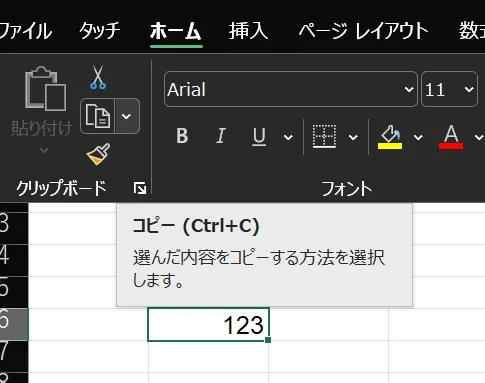Select row header 6
This screenshot has height=383, width=485.
[14, 324]
